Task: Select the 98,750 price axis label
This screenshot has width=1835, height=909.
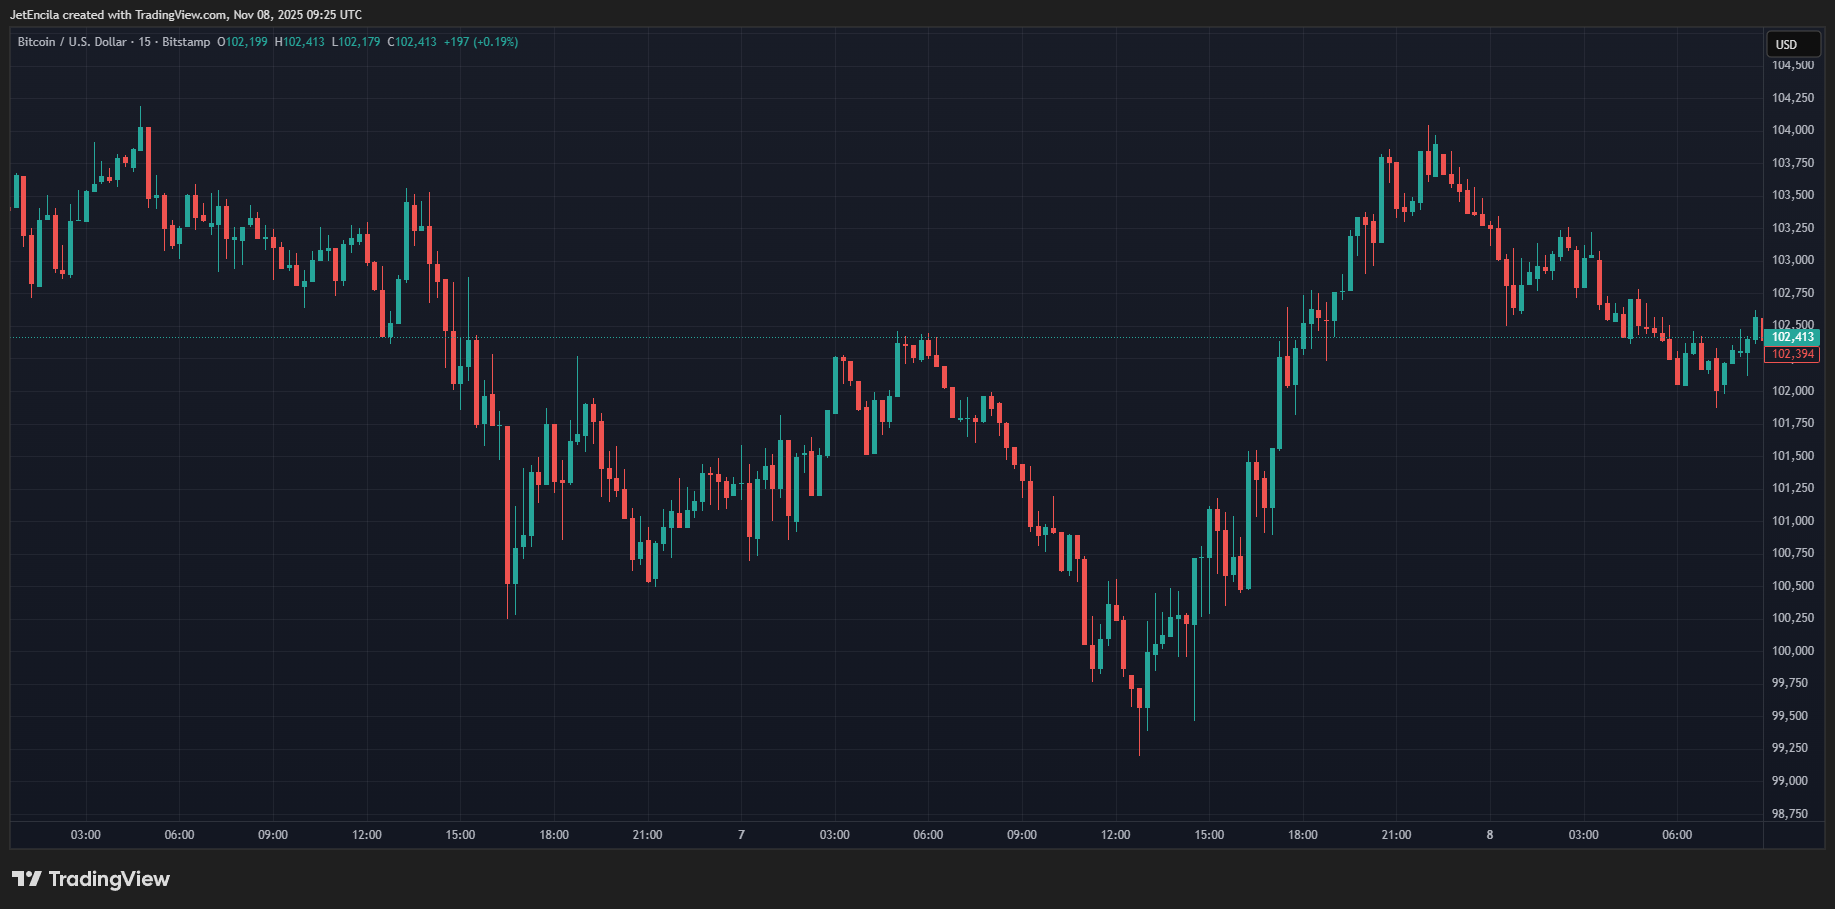Action: pos(1790,814)
